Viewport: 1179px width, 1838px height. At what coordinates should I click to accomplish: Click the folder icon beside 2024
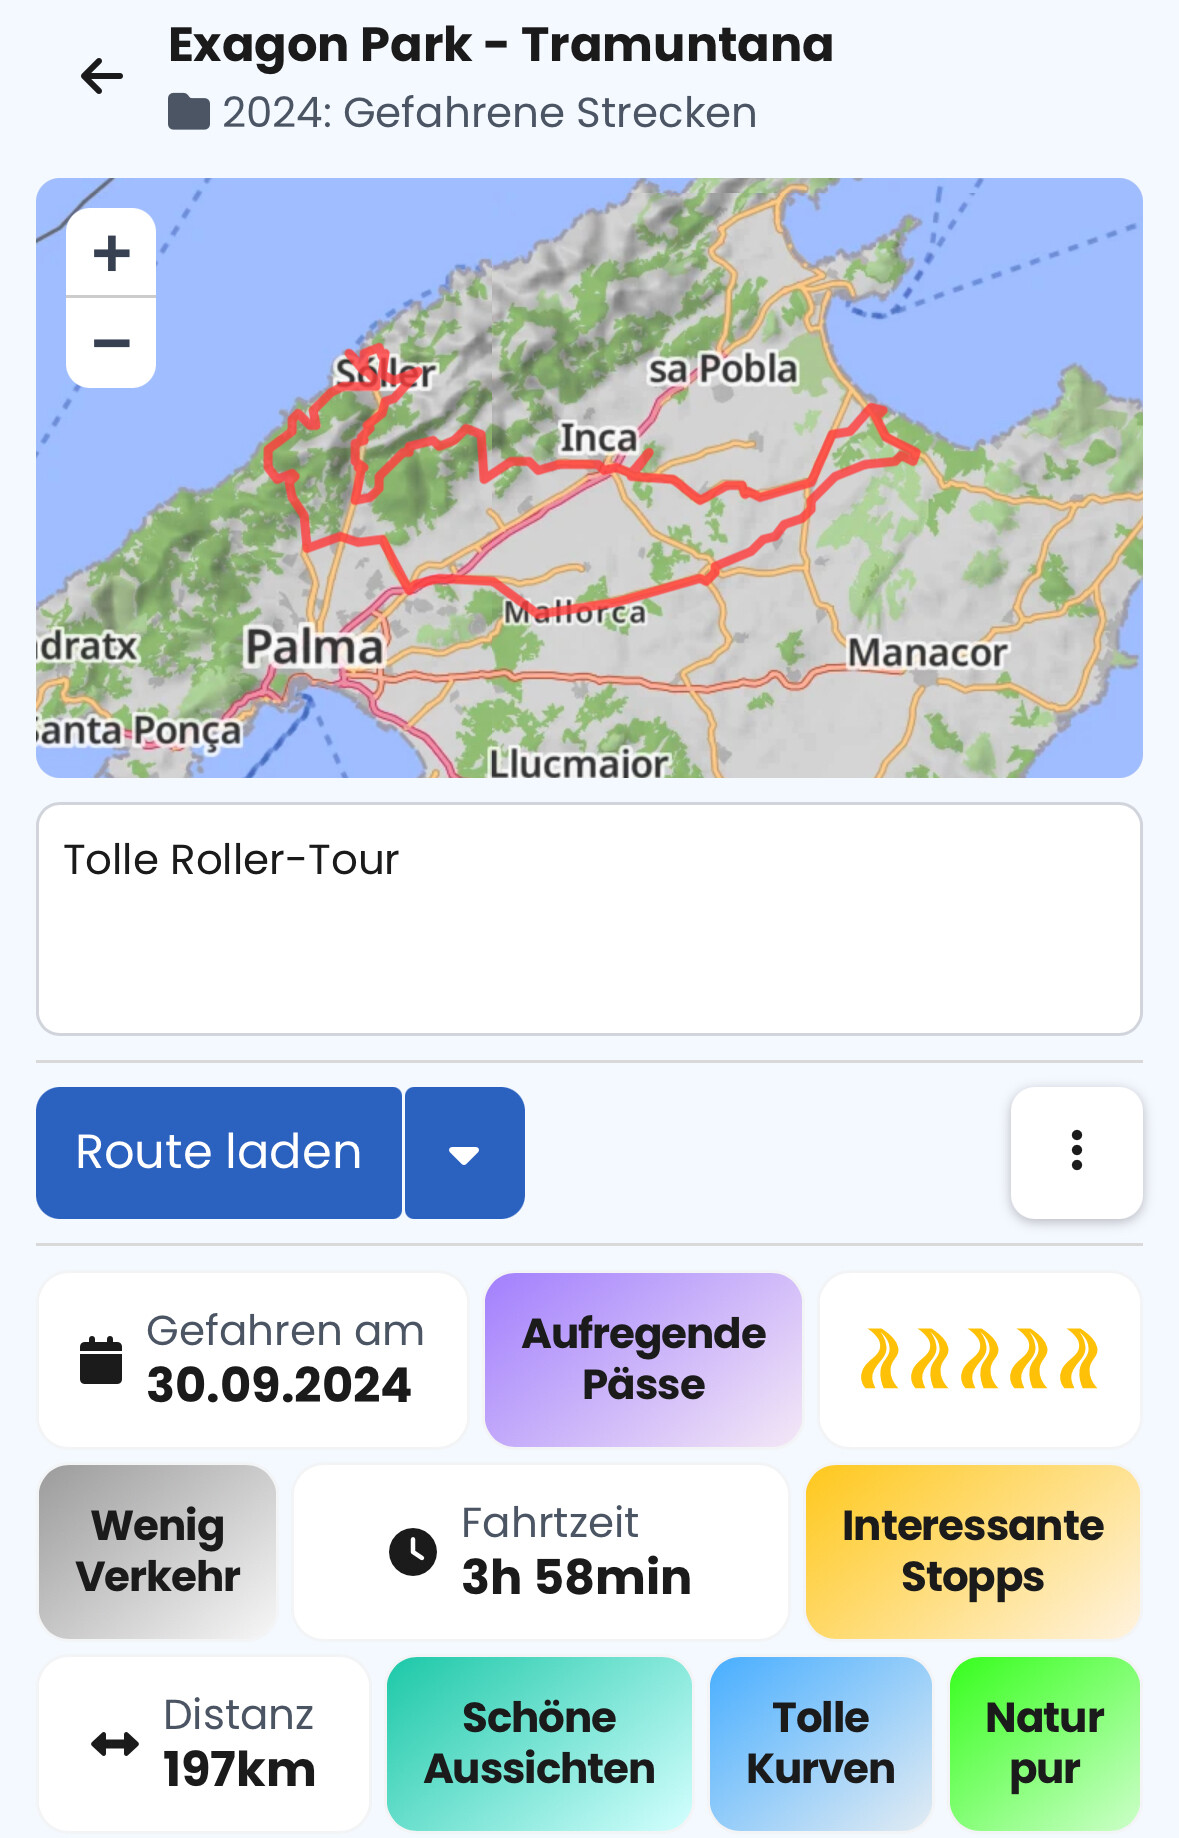[x=188, y=112]
